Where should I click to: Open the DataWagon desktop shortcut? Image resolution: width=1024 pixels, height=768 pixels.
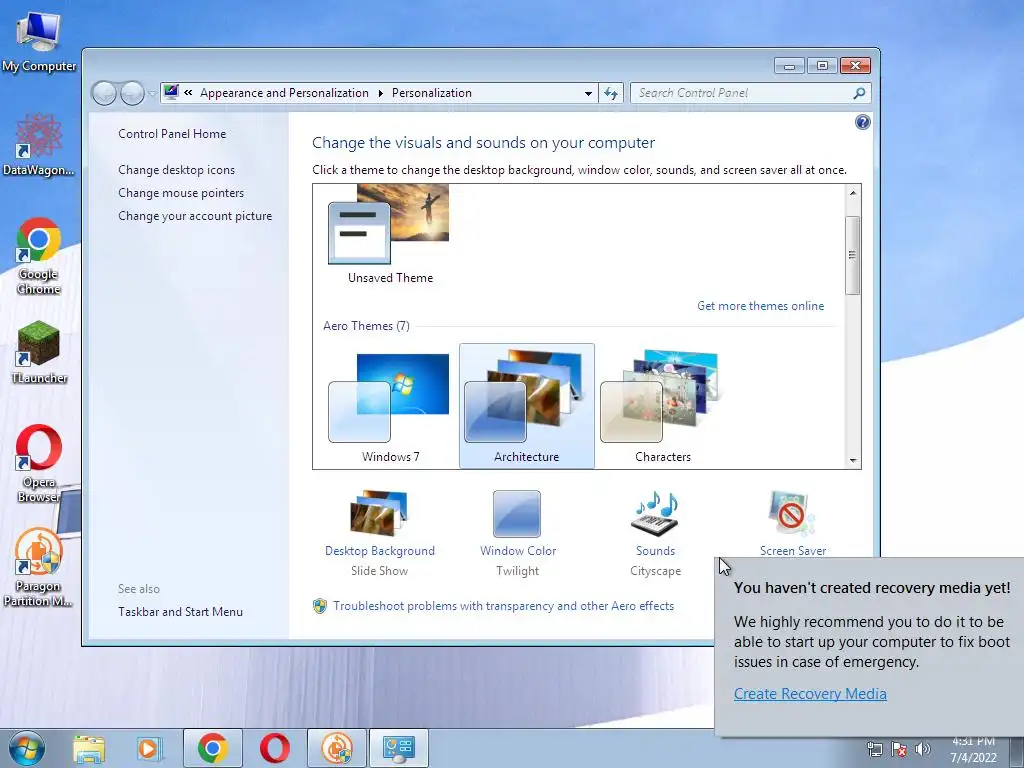(39, 144)
